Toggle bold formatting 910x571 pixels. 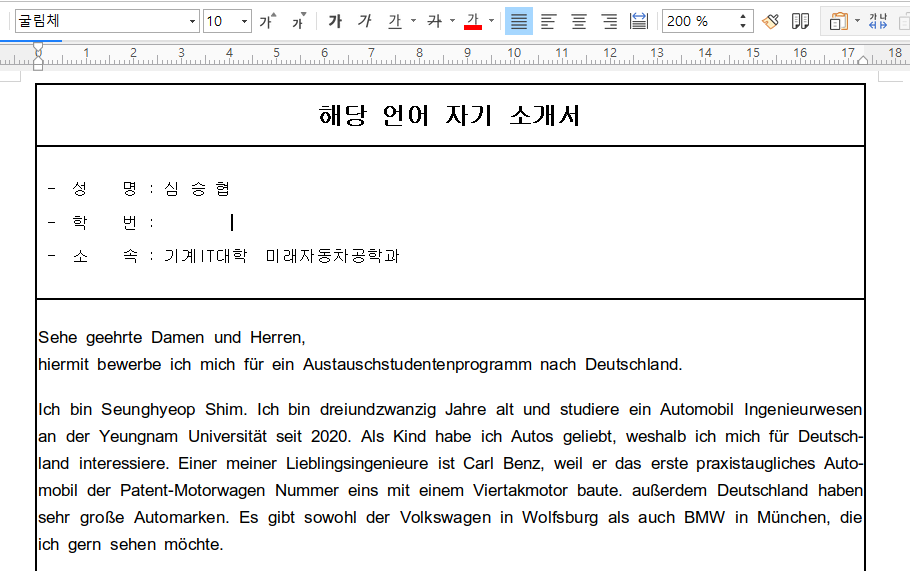pos(335,21)
